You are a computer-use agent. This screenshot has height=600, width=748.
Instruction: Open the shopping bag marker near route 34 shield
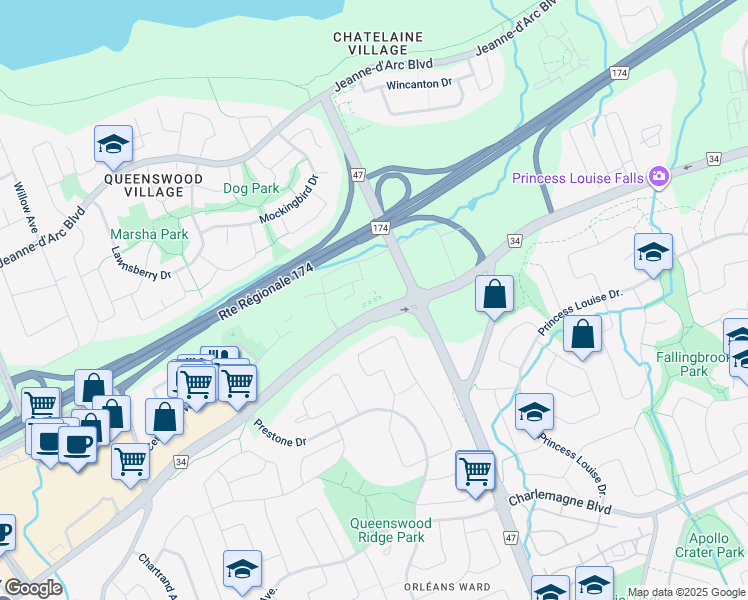tap(494, 294)
